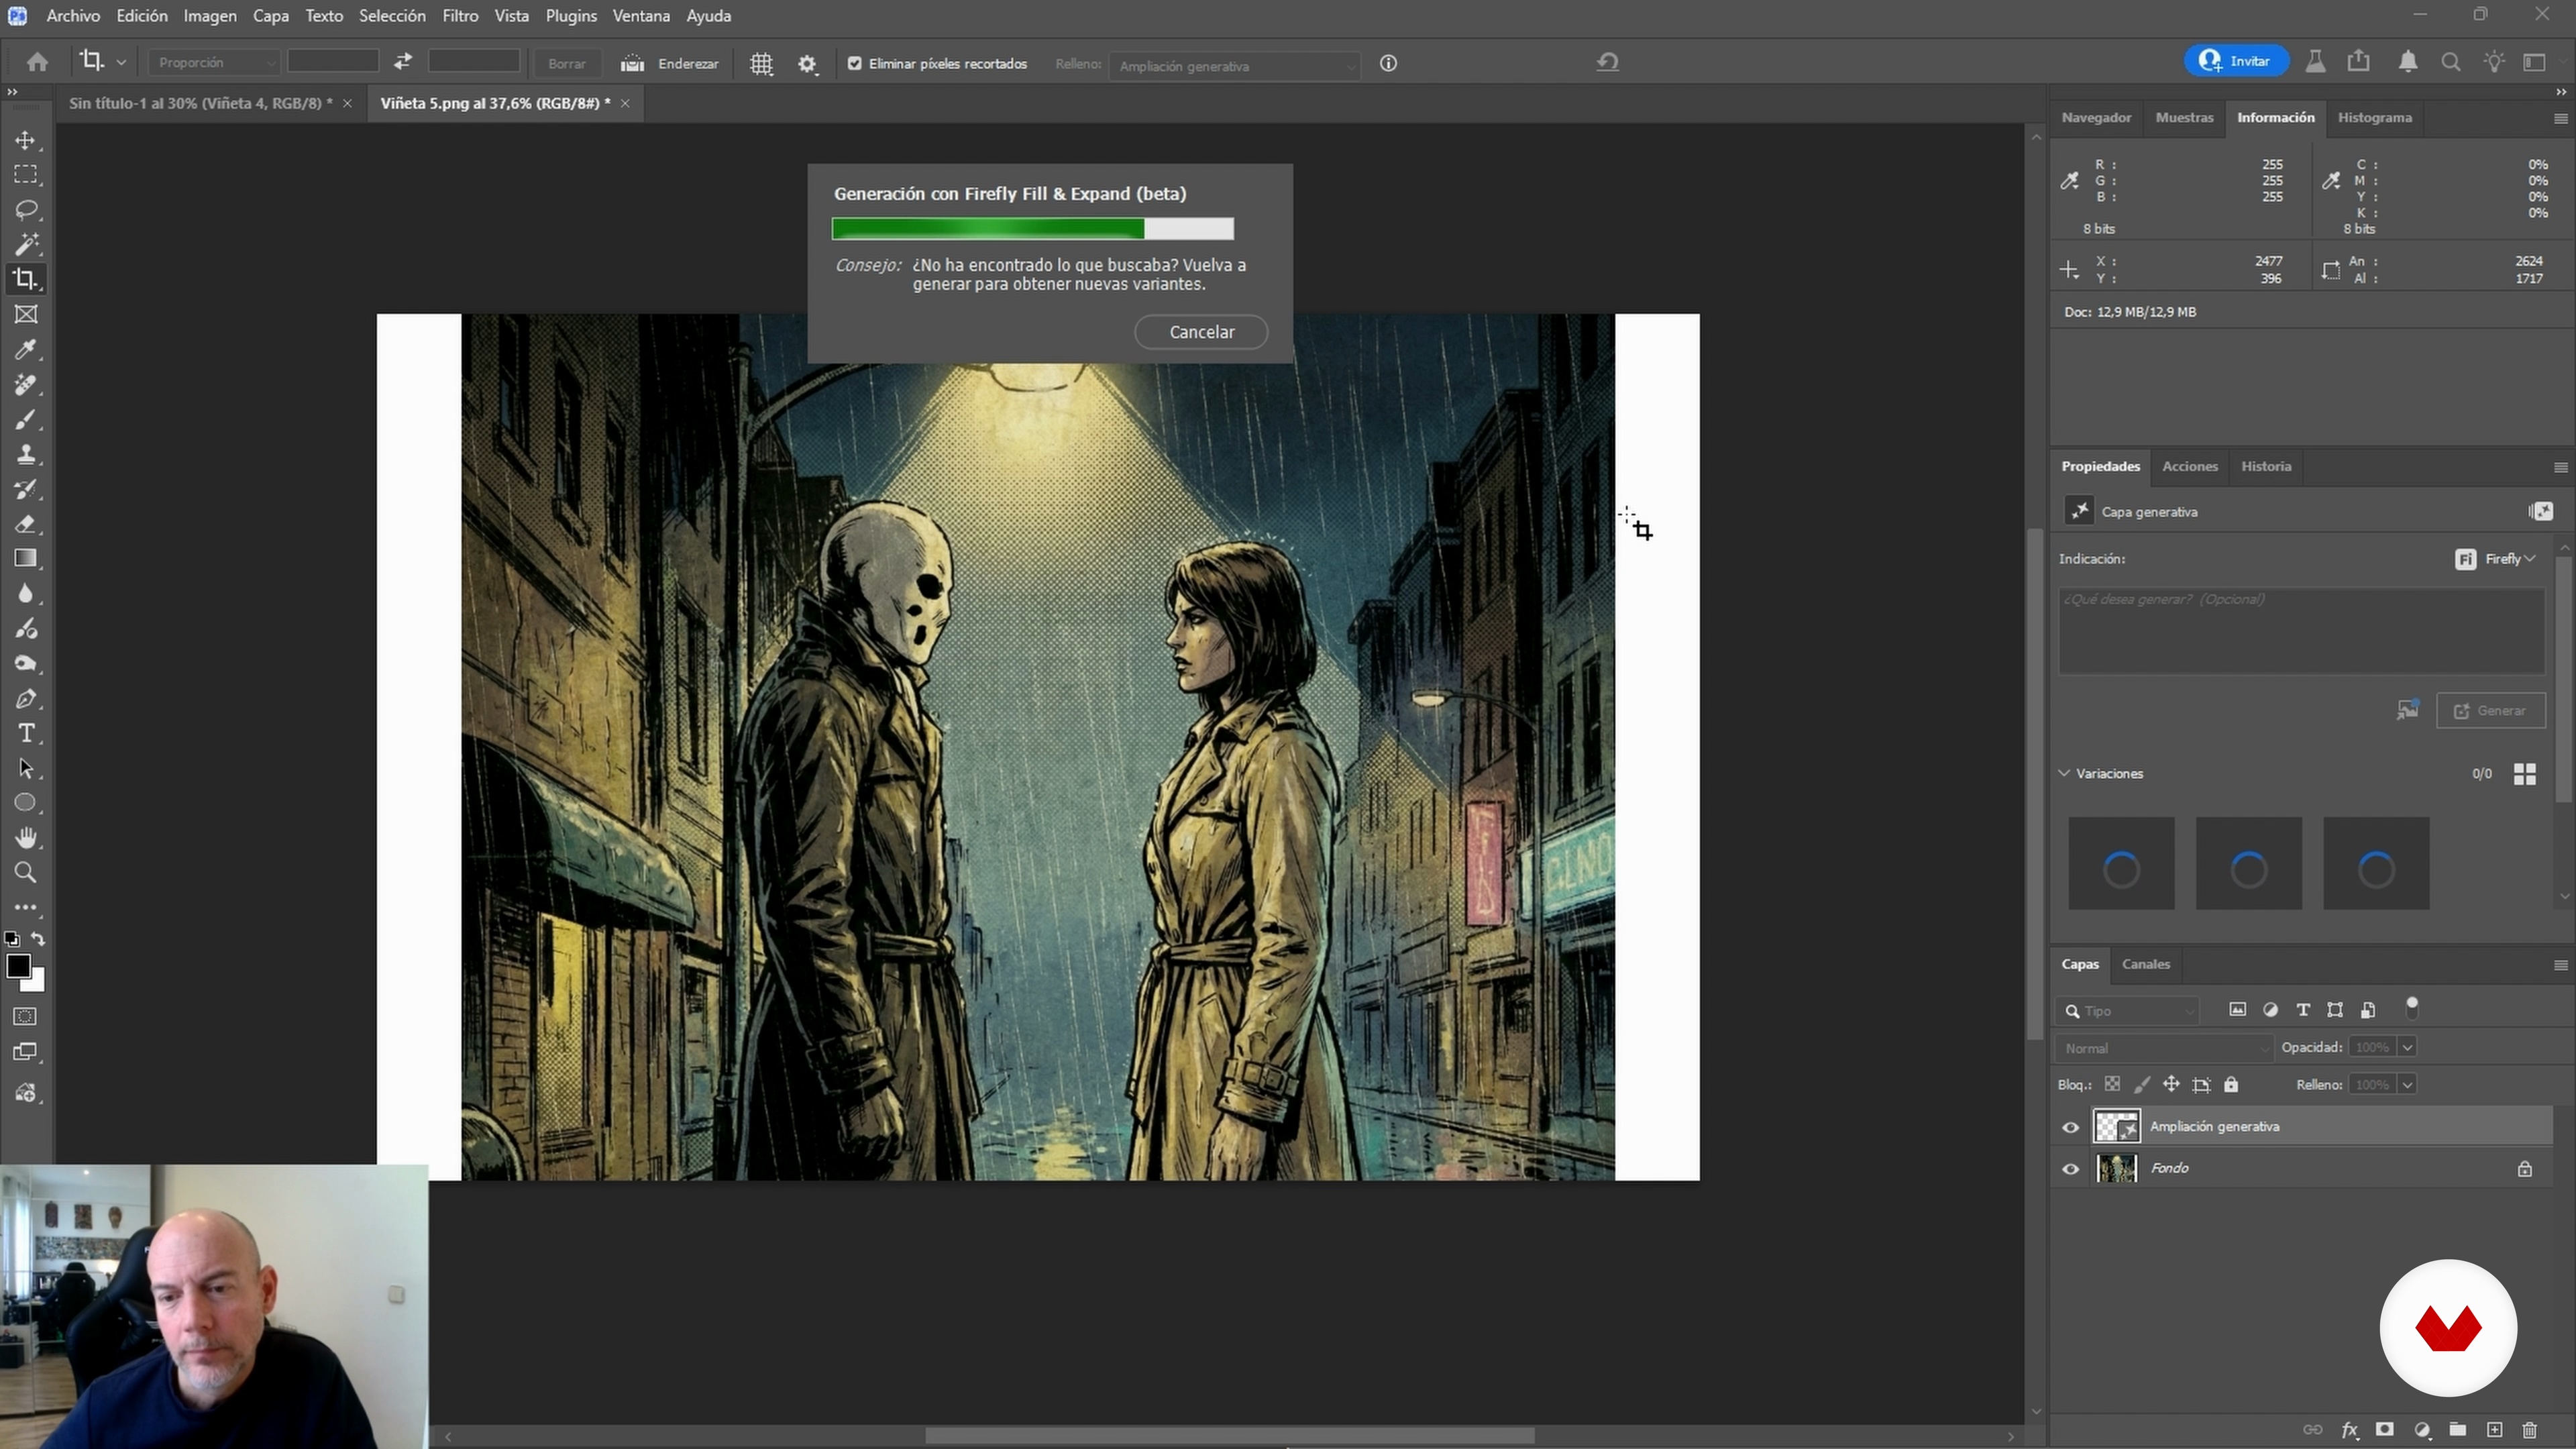The width and height of the screenshot is (2576, 1449).
Task: Open the Capa menu
Action: (270, 16)
